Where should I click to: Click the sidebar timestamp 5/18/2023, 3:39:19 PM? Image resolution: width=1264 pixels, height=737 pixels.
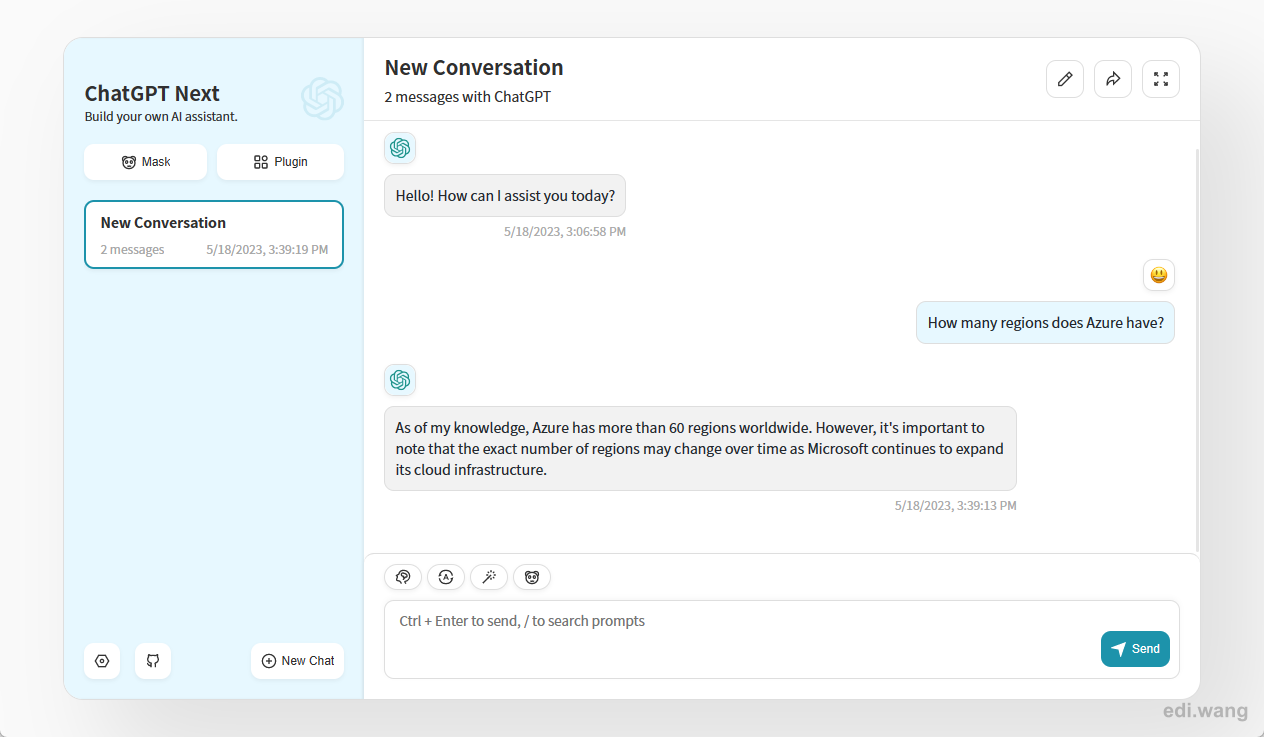(x=267, y=250)
